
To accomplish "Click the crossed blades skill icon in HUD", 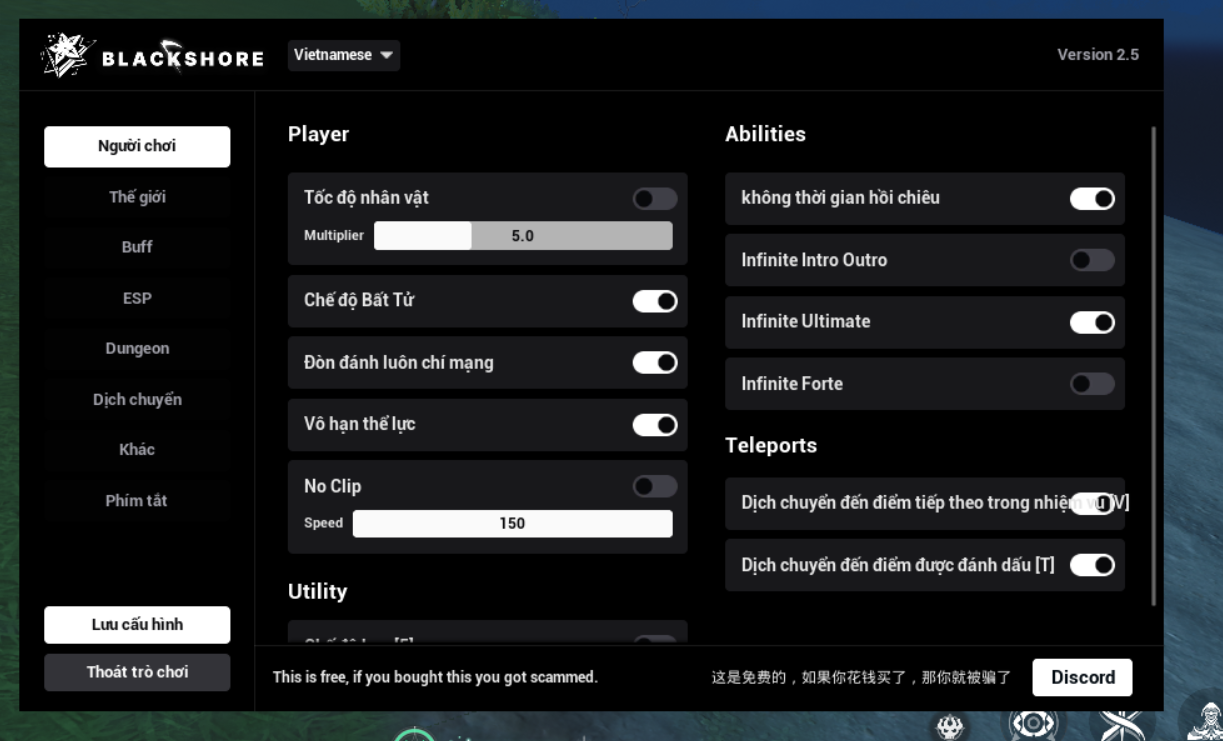I will pyautogui.click(x=1122, y=724).
